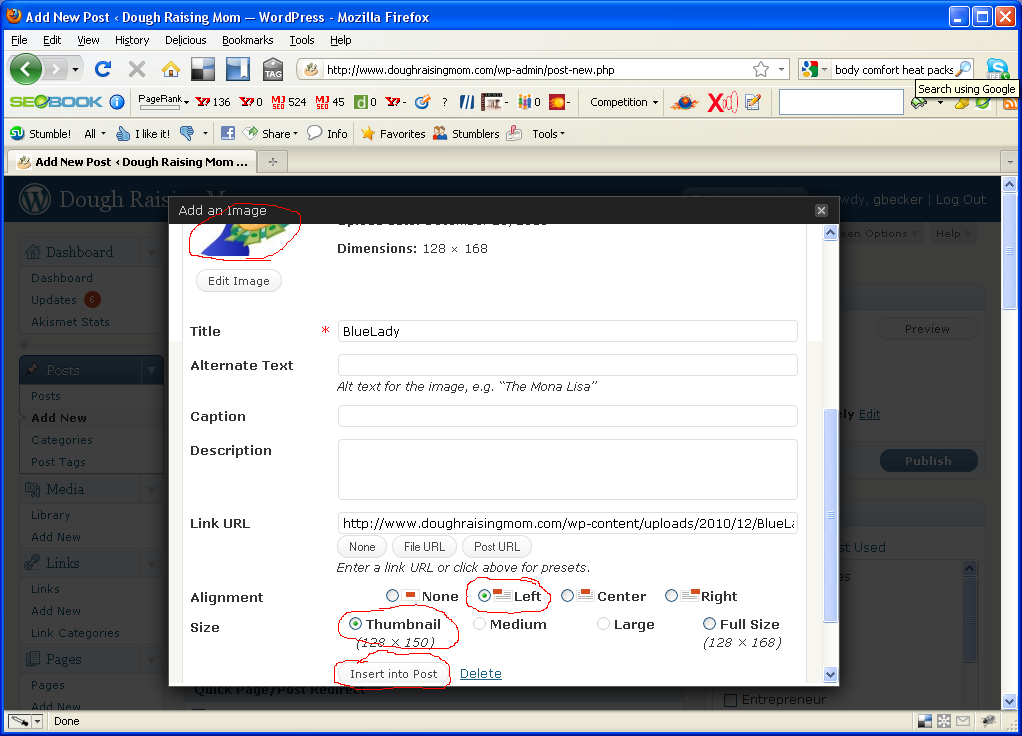Open the StumbleUpon All topics dropdown
1022x736 pixels.
coord(95,134)
